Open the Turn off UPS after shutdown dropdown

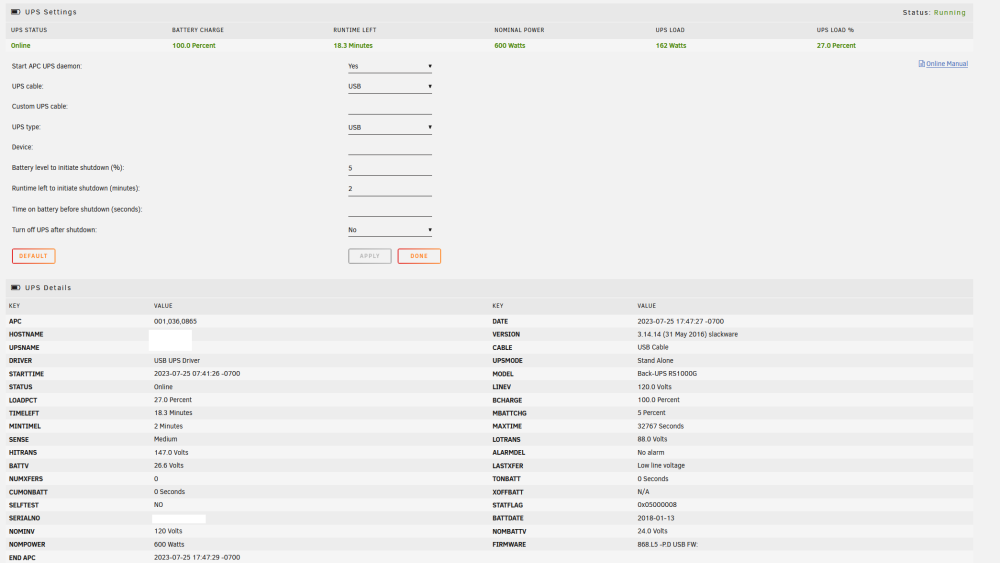[x=390, y=230]
